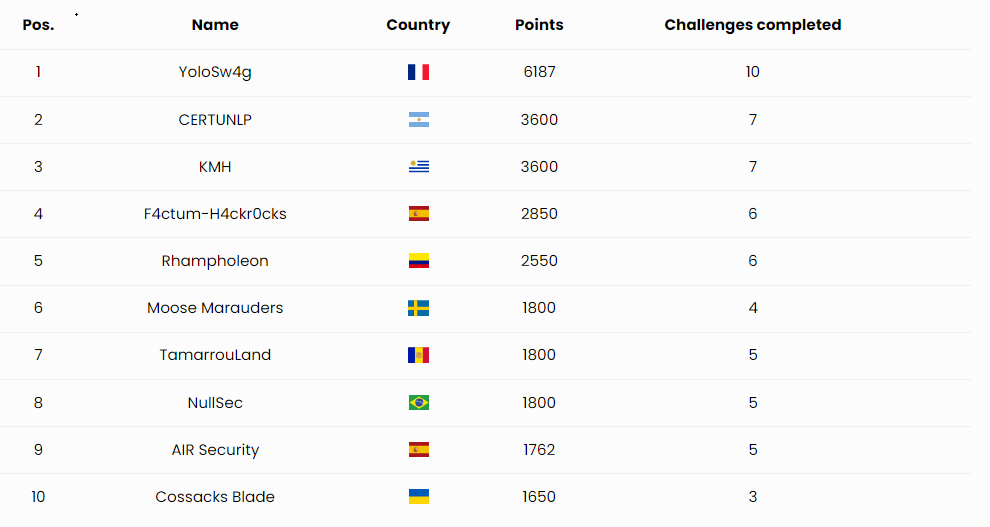This screenshot has width=990, height=527.
Task: Click the NullSec team name
Action: (215, 403)
